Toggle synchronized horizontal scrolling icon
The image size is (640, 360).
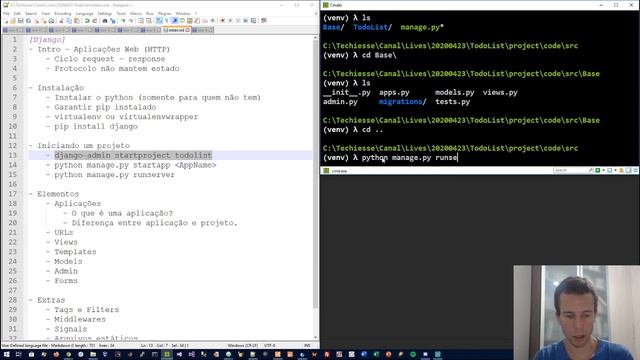click(149, 20)
